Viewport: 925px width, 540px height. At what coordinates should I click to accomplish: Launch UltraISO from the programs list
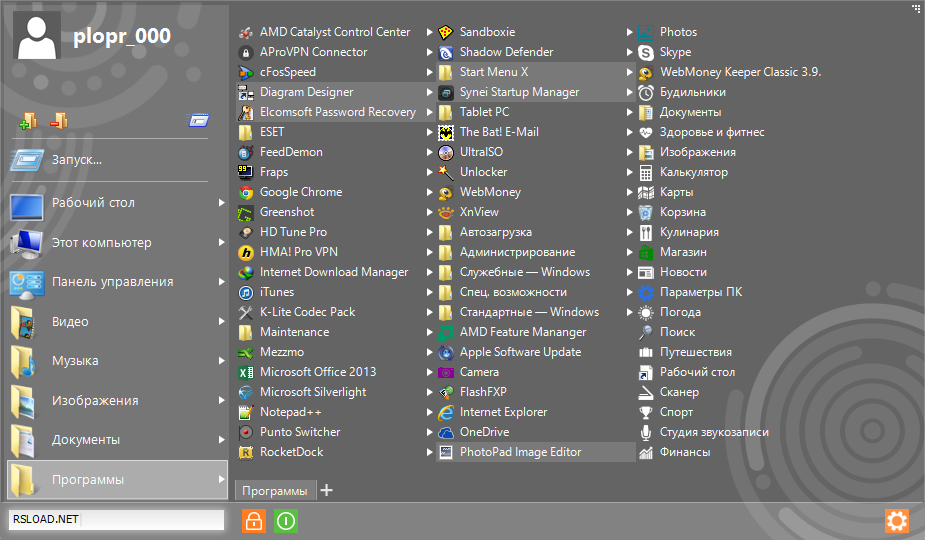coord(481,152)
